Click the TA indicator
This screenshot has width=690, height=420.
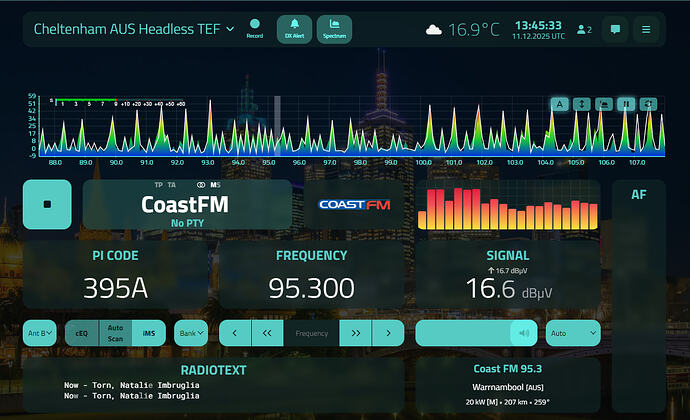pyautogui.click(x=172, y=185)
